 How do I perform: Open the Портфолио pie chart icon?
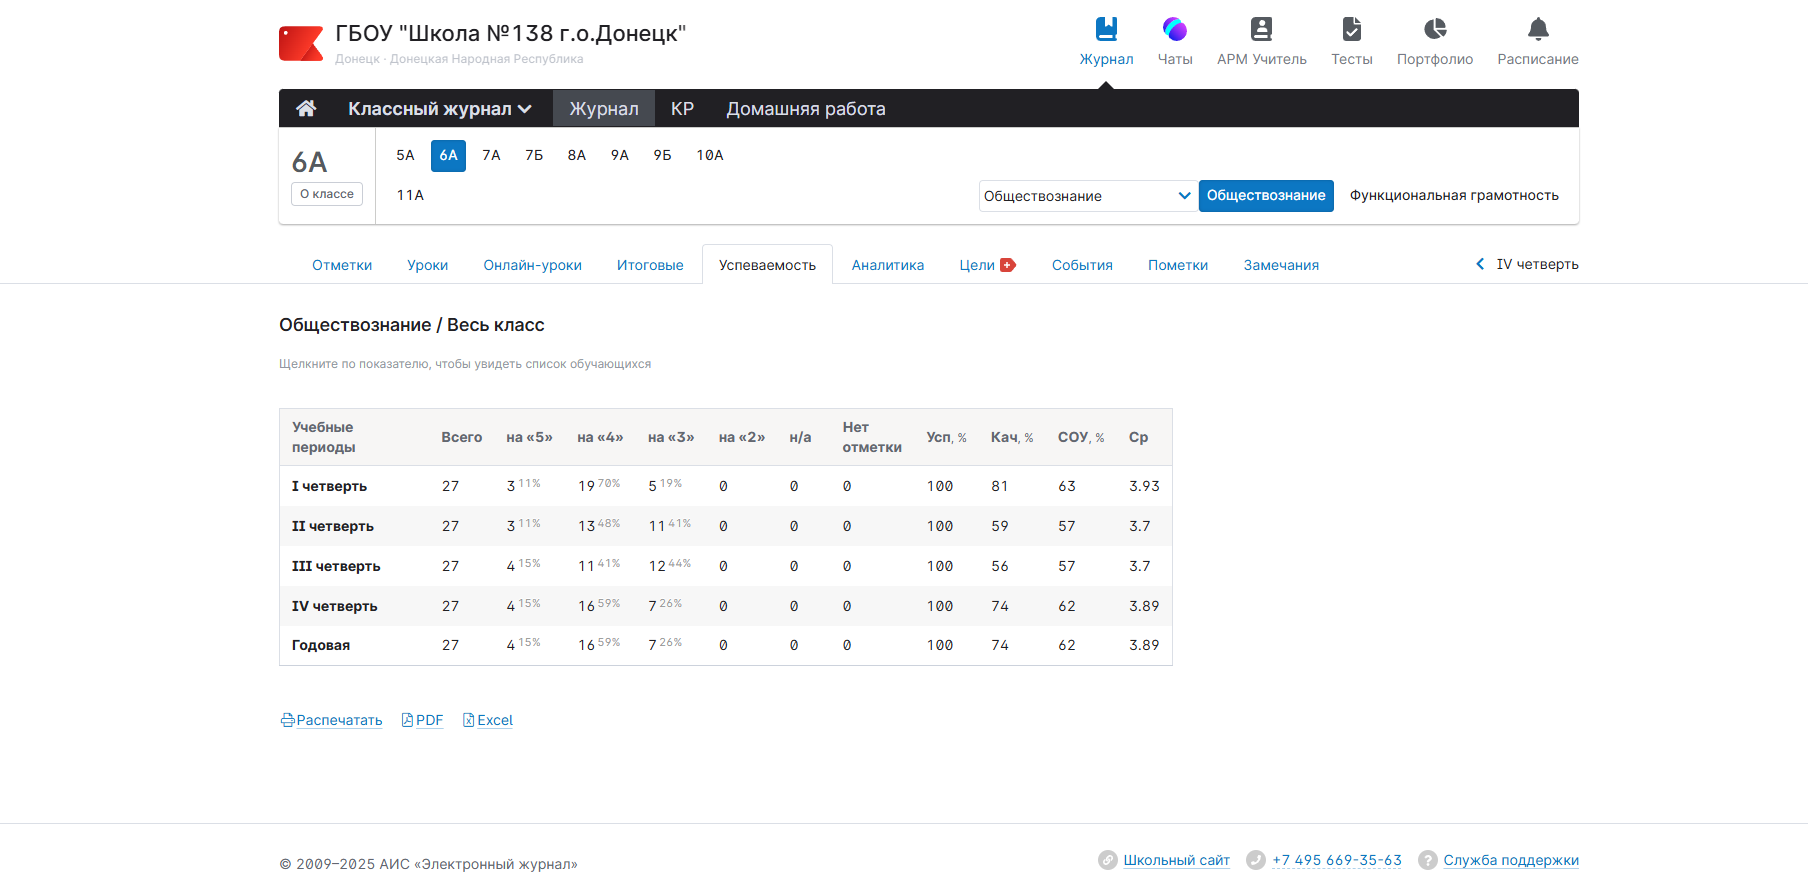1435,29
